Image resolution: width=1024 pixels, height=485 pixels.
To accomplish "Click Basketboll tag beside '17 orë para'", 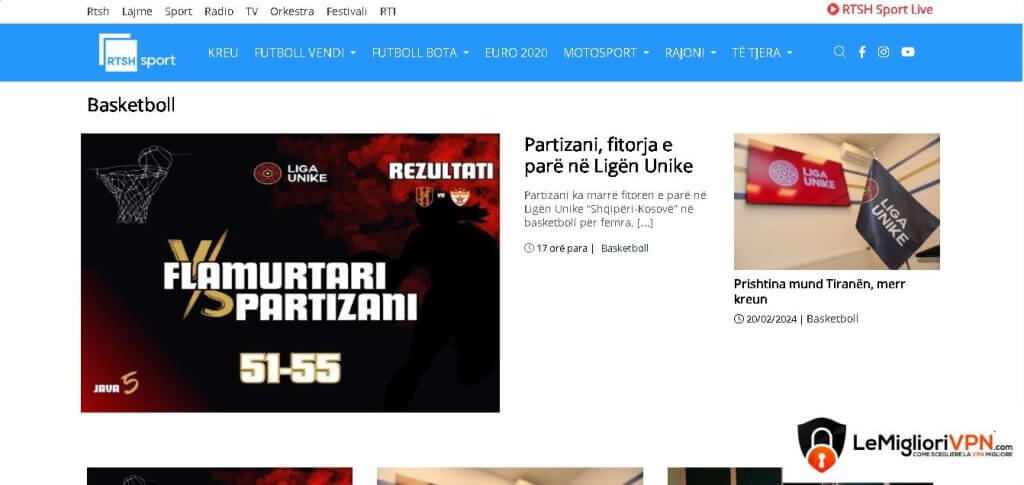I will (624, 248).
